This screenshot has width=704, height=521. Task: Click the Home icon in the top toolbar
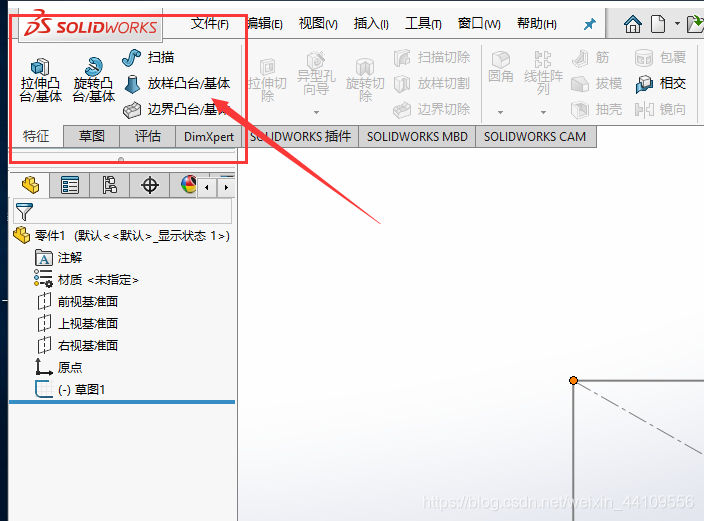pyautogui.click(x=633, y=24)
